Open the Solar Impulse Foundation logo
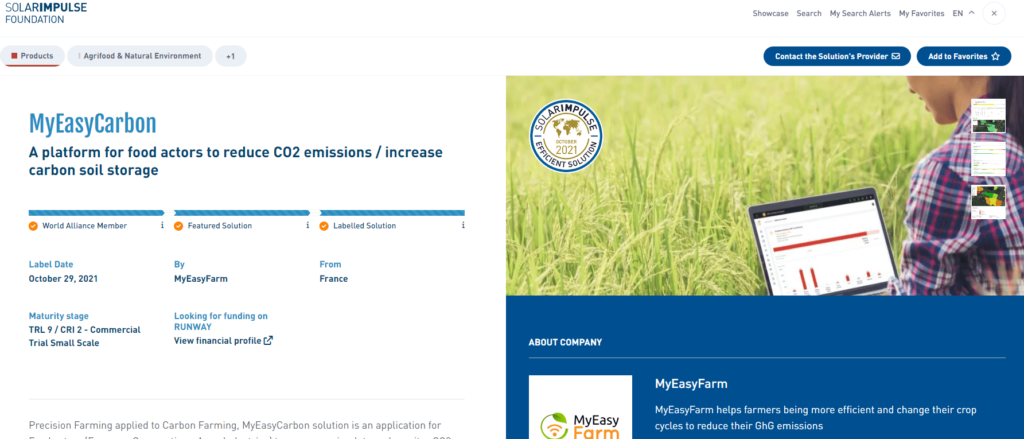Image resolution: width=1024 pixels, height=439 pixels. [46, 13]
